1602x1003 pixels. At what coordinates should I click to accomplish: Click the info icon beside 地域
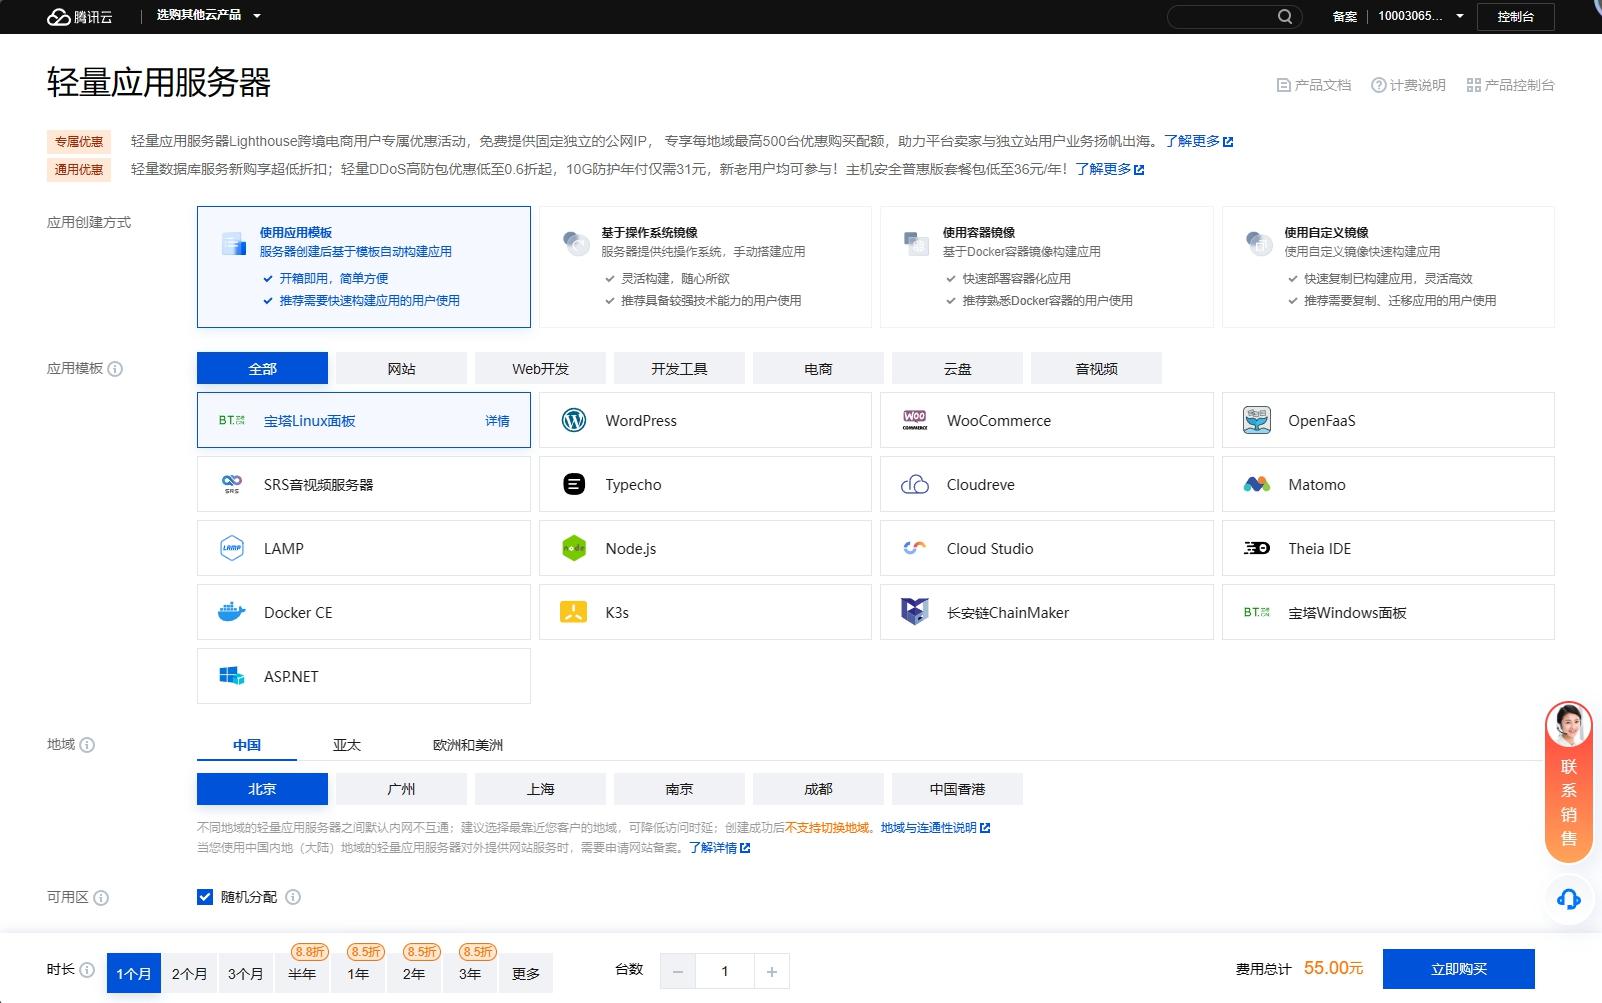(87, 745)
